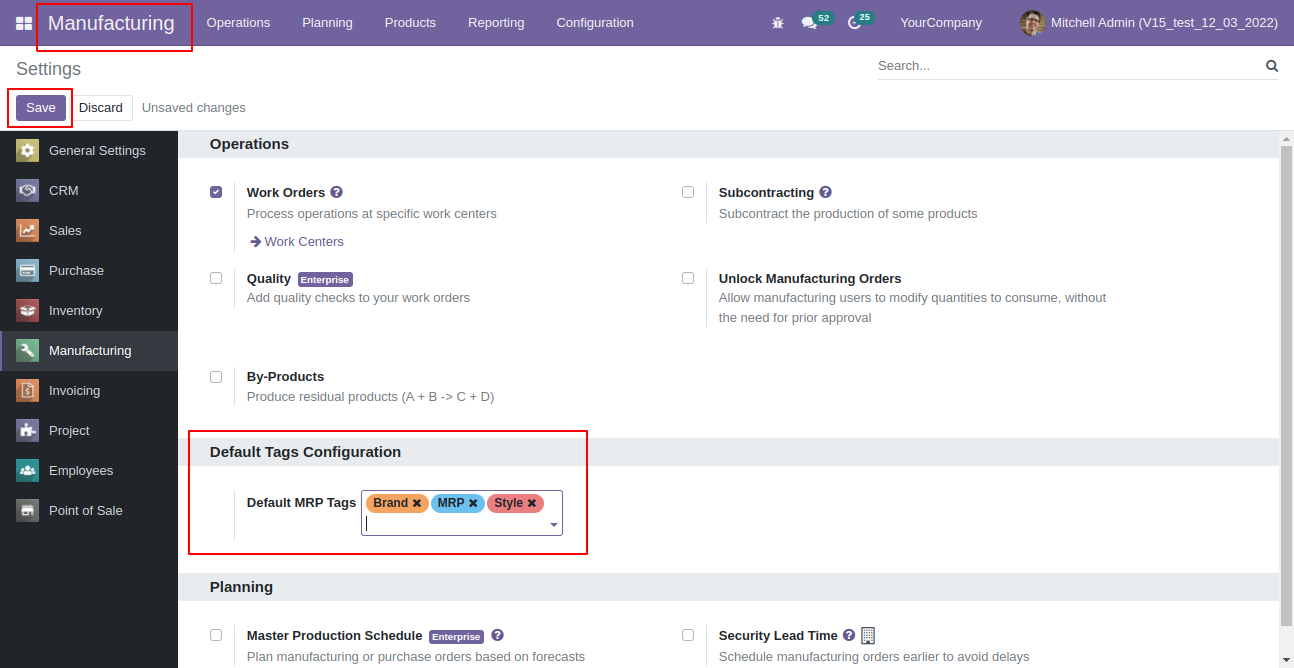The width and height of the screenshot is (1294, 668).
Task: Enable the Subcontracting checkbox
Action: point(688,192)
